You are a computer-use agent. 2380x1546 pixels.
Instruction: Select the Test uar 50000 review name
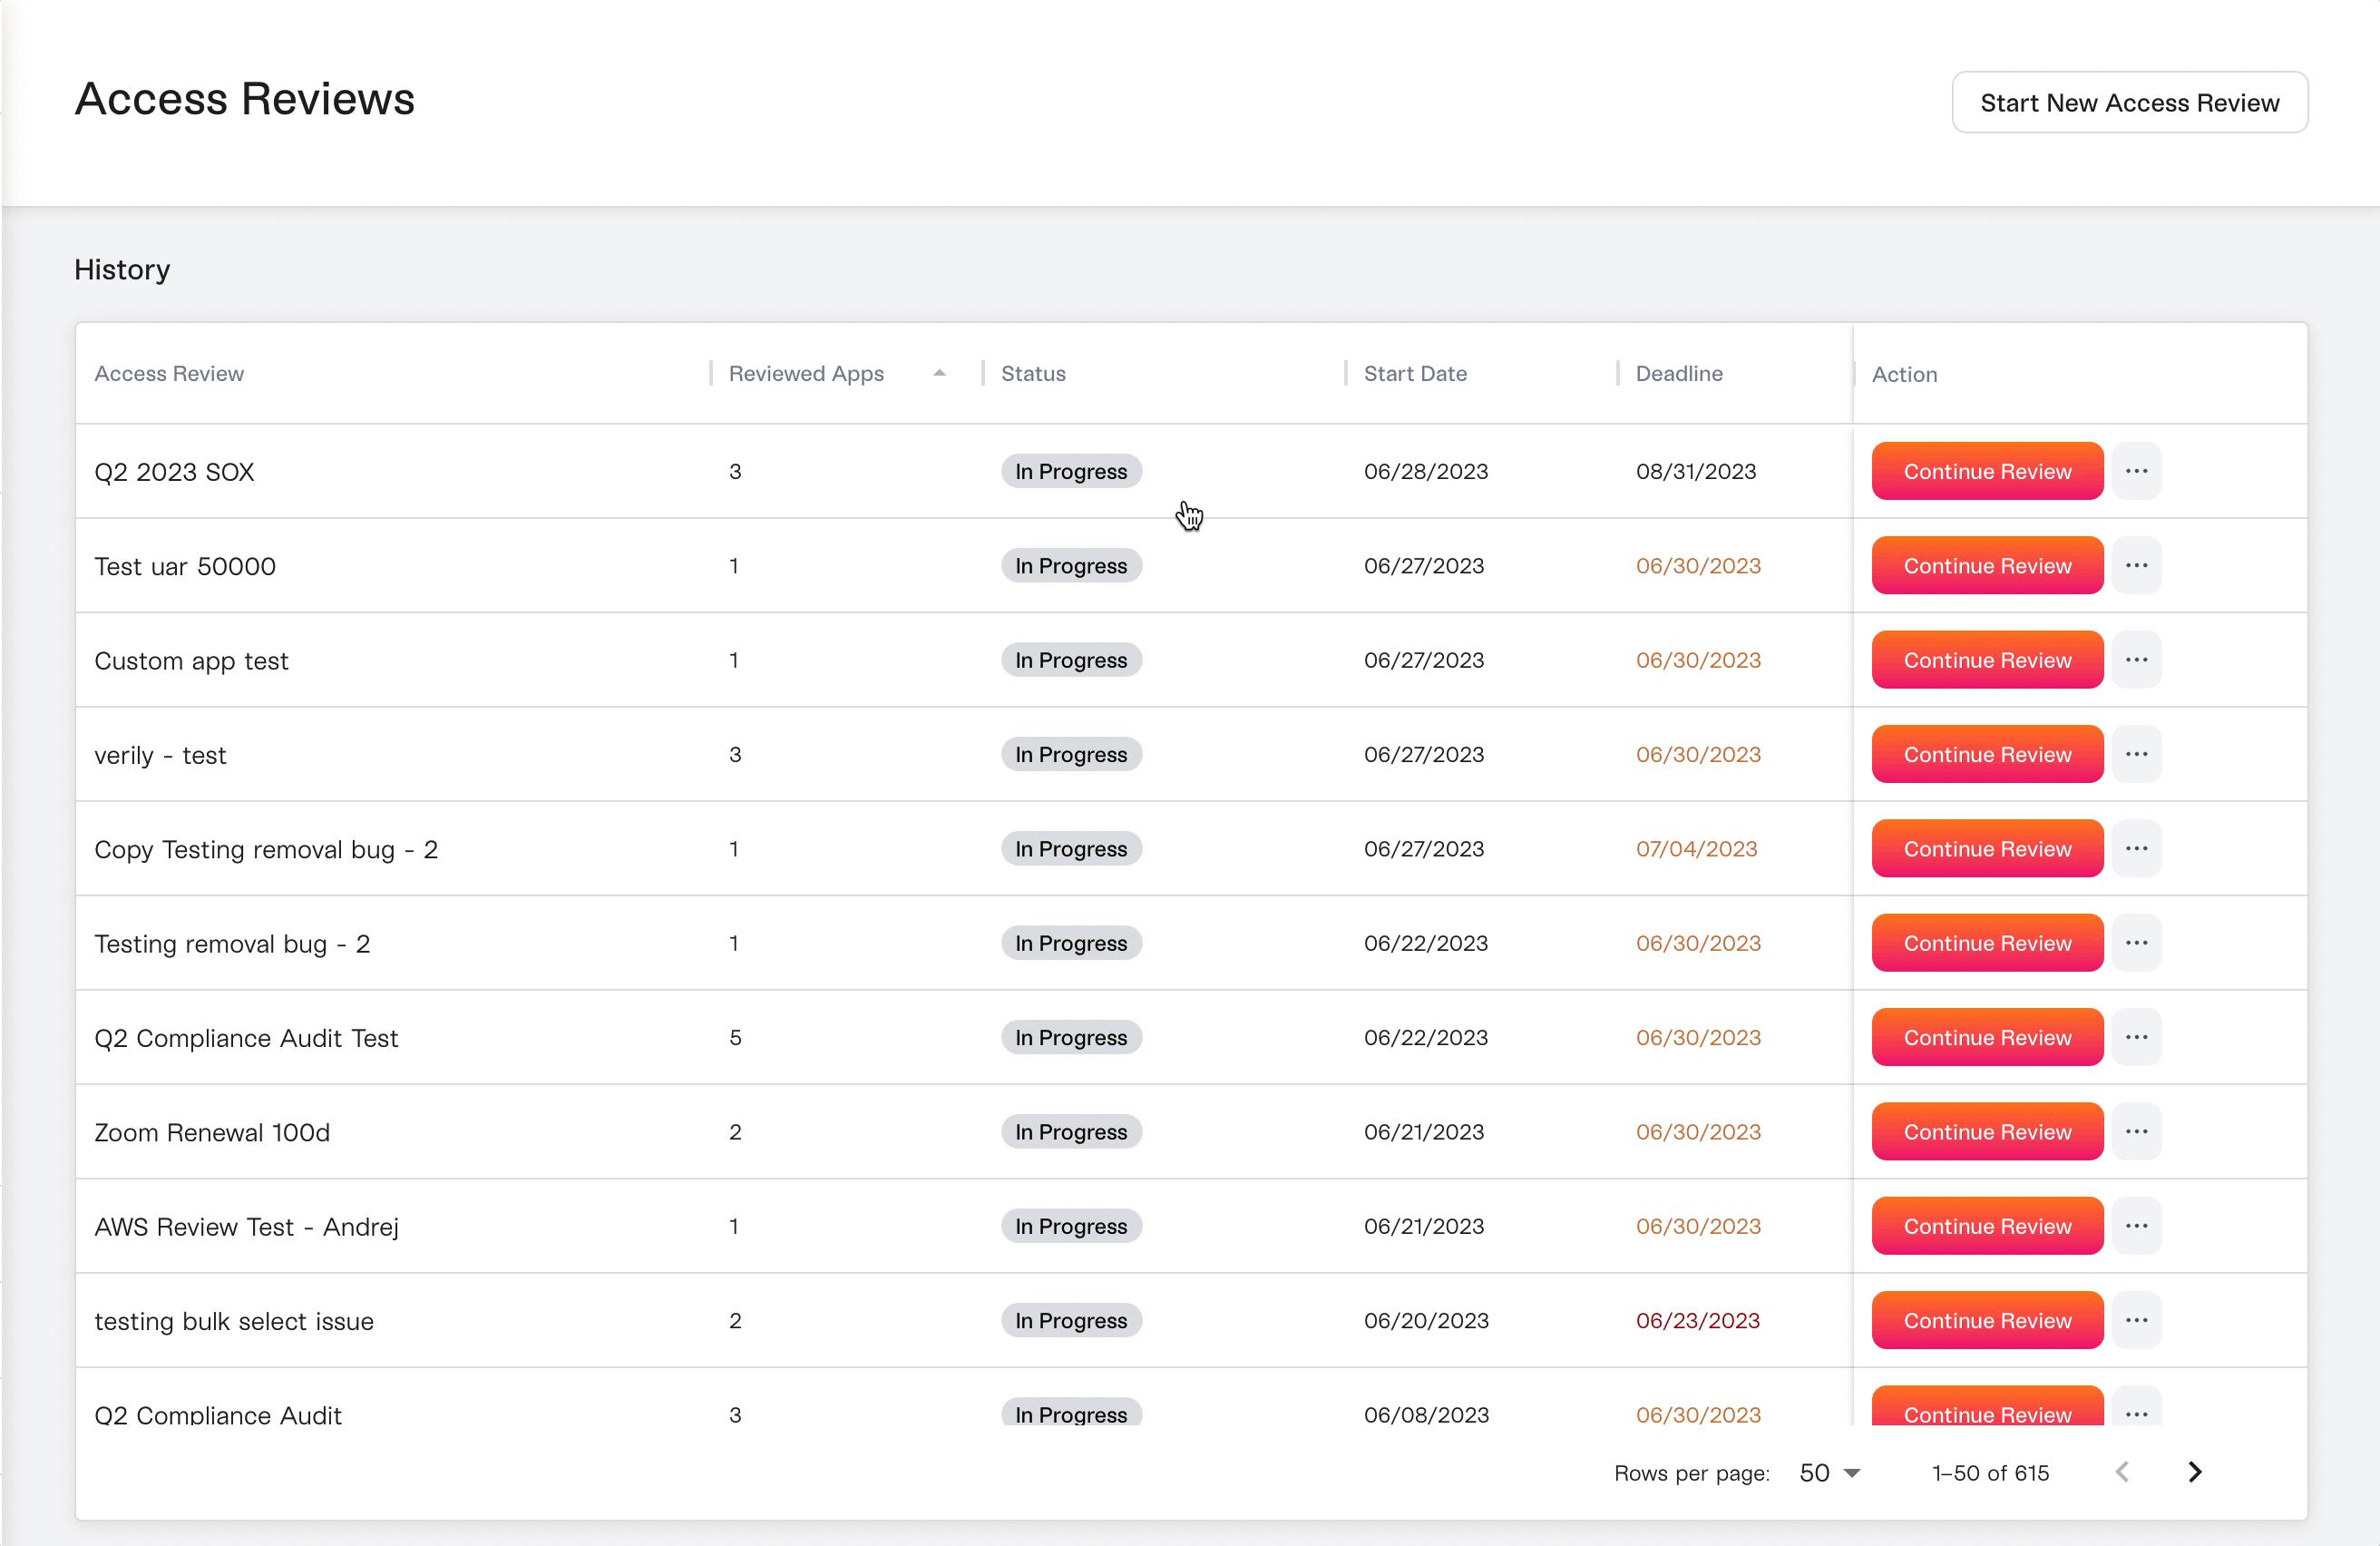tap(185, 566)
